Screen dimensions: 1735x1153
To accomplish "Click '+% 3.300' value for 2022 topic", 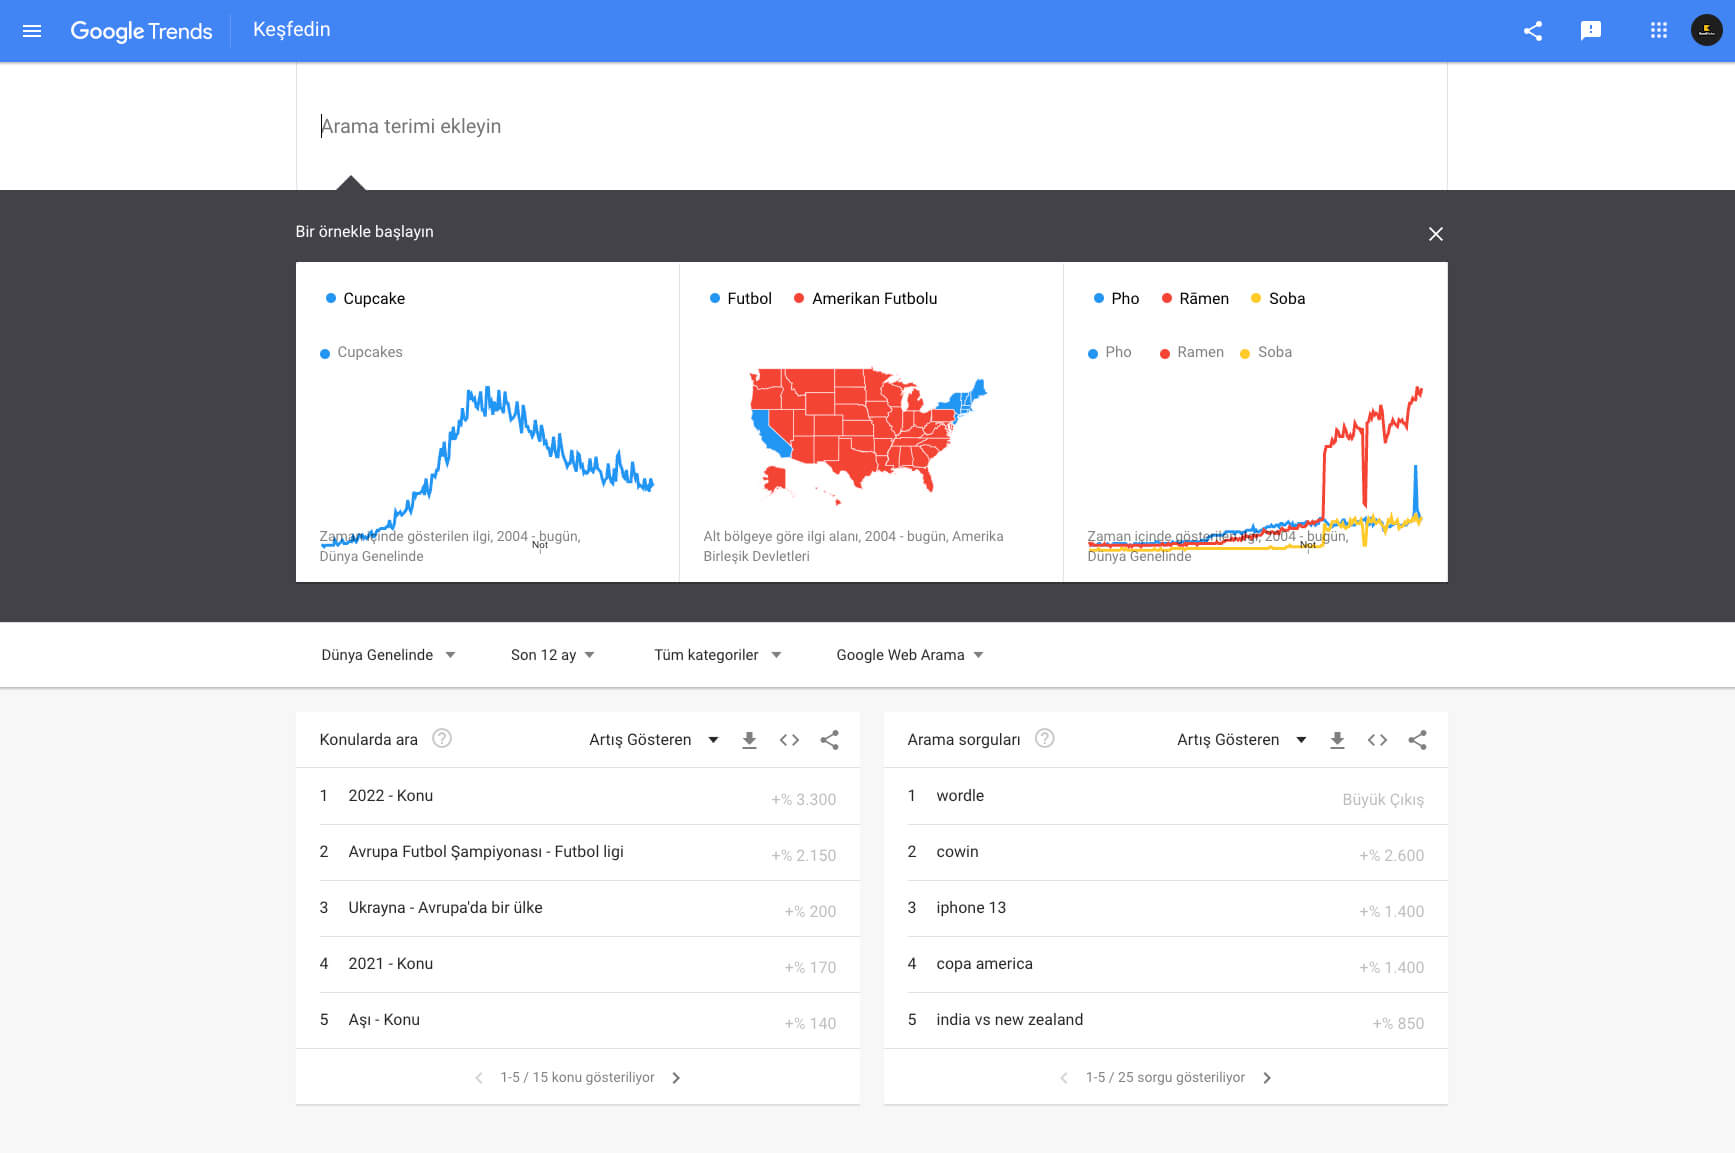I will 803,800.
